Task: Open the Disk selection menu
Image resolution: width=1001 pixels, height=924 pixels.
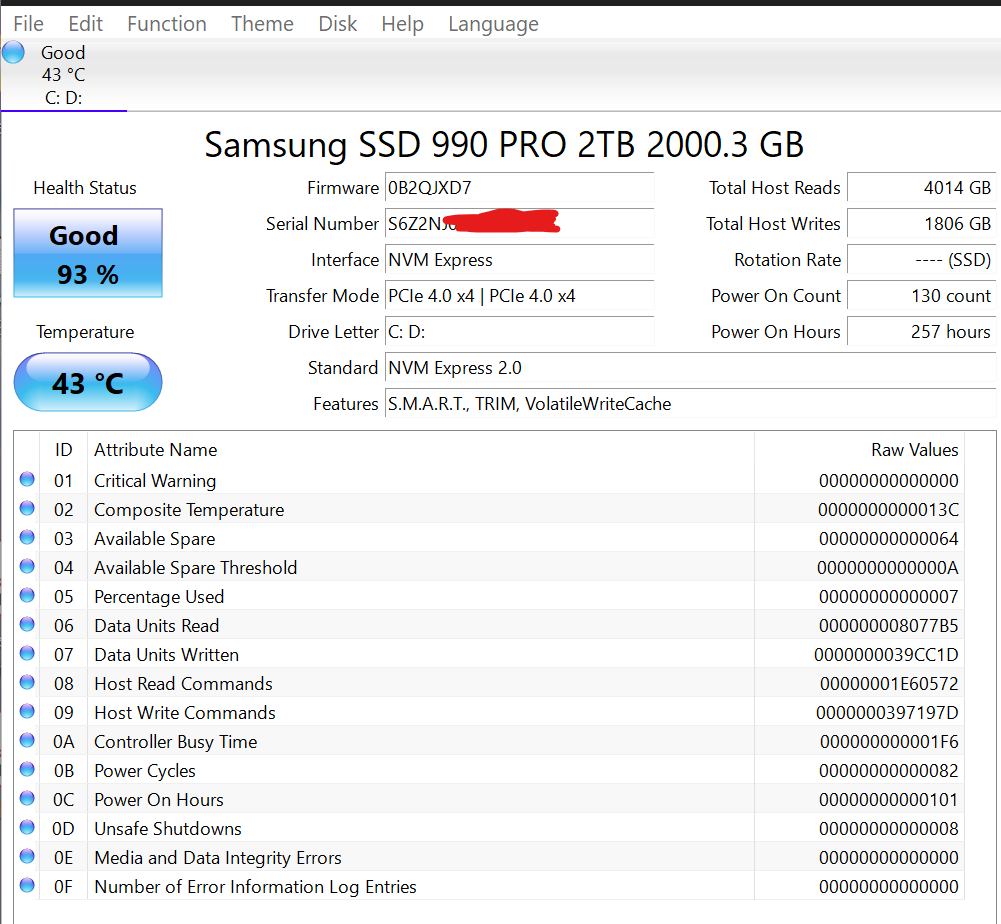Action: pyautogui.click(x=337, y=23)
